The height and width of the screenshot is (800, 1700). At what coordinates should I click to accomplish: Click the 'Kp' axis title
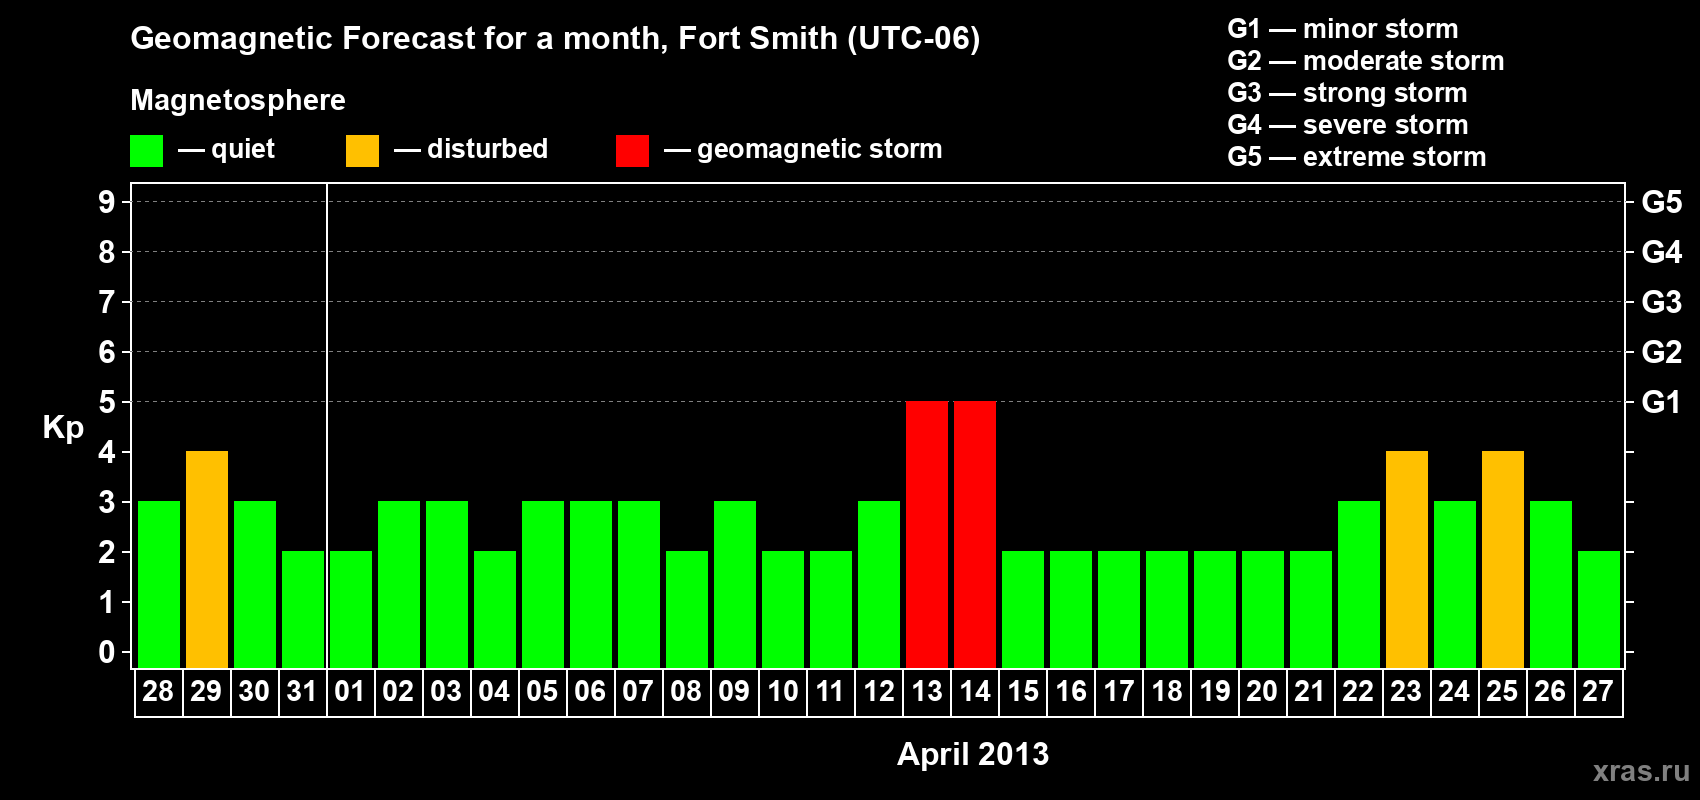coord(63,428)
